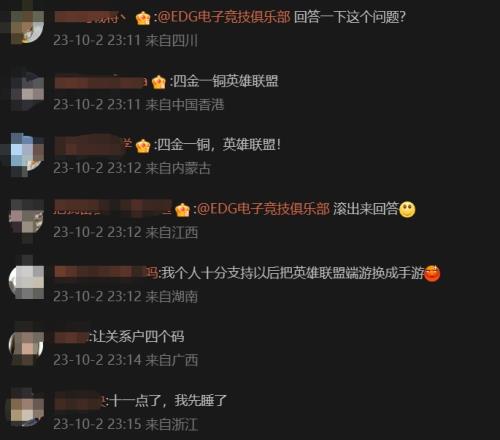Open @EDG电子竞技俱乐部 mention in the Jiangxi comment
This screenshot has height=440, width=500.
pos(263,209)
